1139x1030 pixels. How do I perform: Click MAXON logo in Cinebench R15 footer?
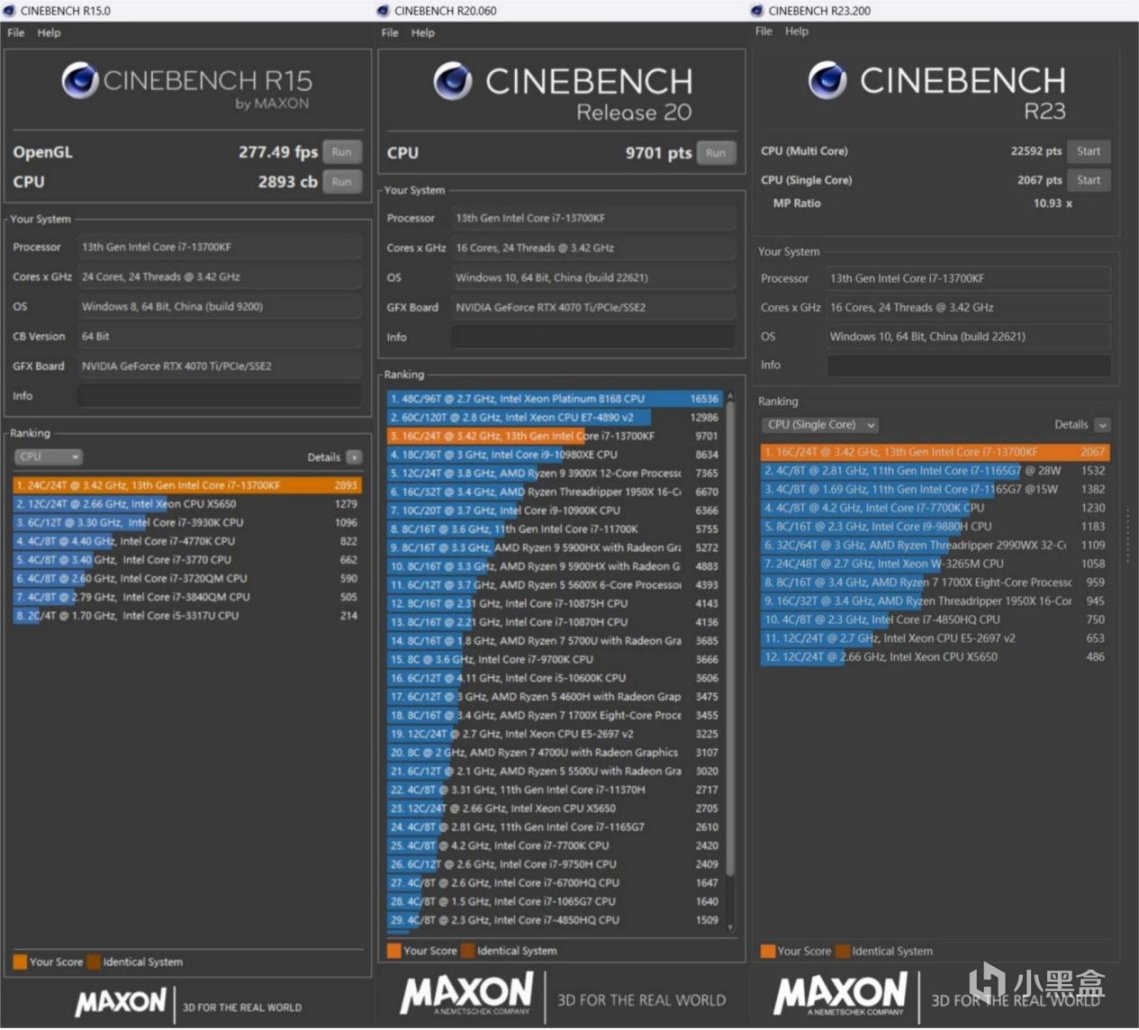coord(121,1003)
